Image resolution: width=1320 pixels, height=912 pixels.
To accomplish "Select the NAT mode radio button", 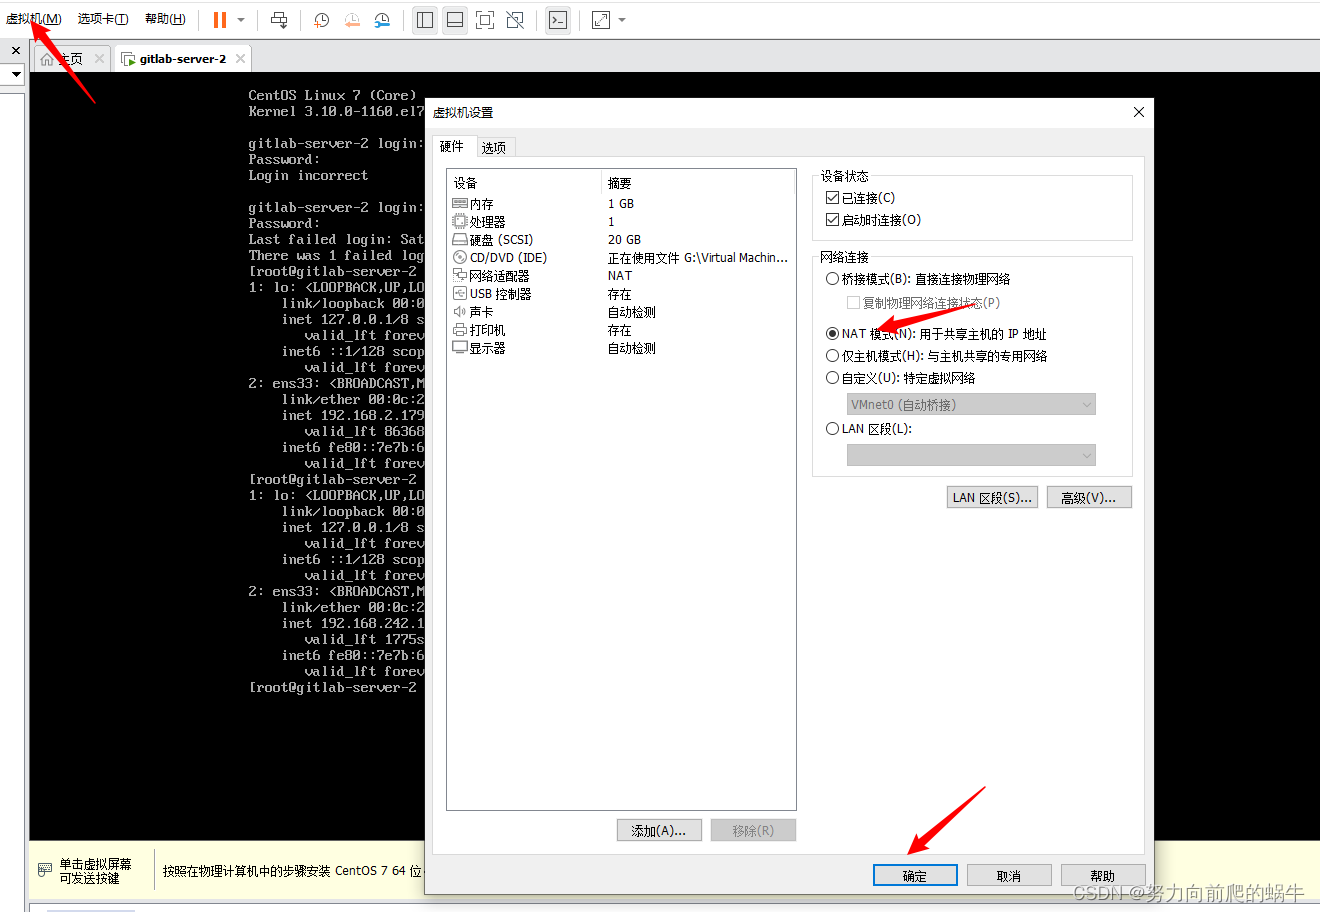I will coord(832,334).
